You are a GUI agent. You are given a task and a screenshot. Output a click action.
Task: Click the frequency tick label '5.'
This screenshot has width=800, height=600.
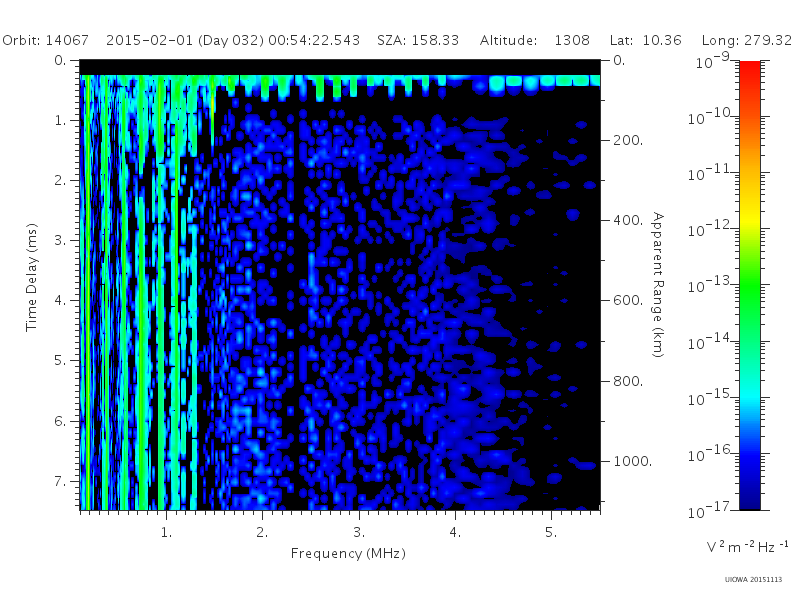[551, 533]
